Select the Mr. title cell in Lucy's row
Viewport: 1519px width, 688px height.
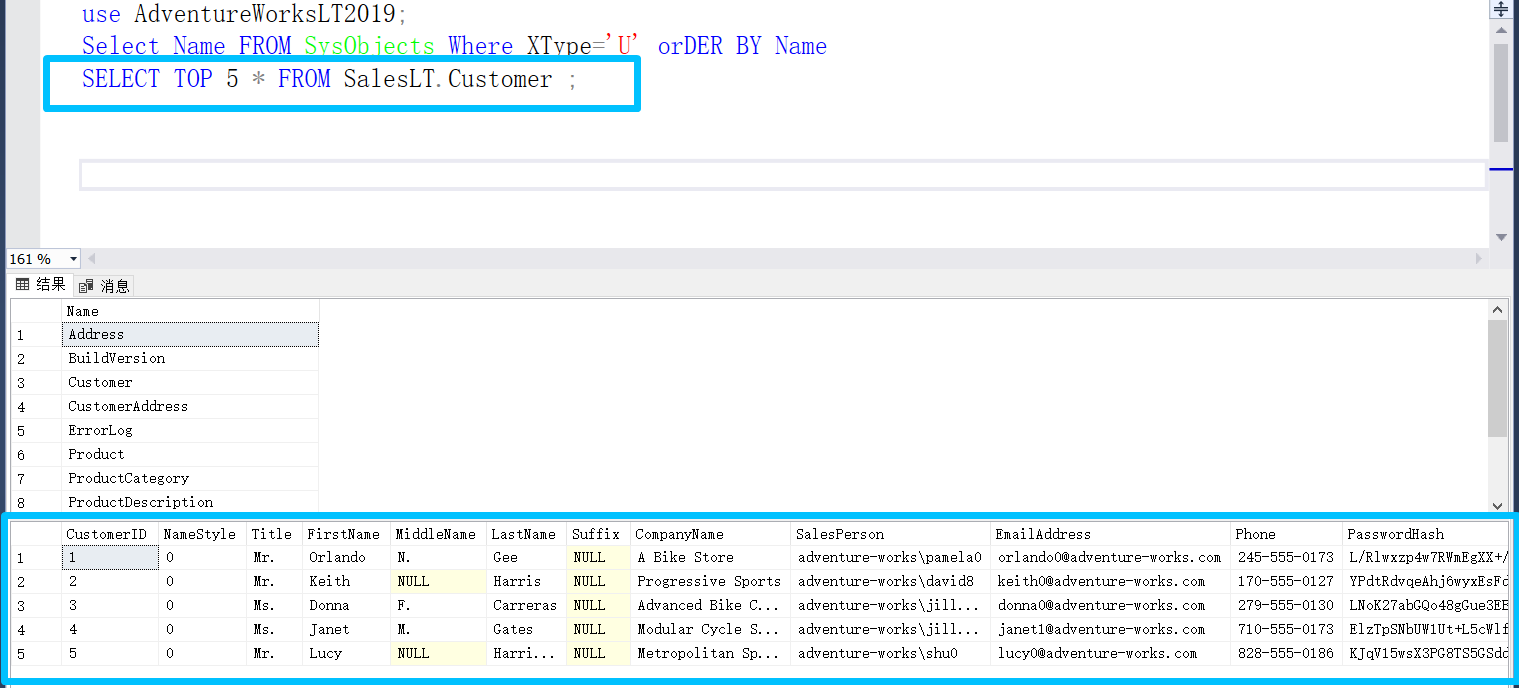(274, 653)
